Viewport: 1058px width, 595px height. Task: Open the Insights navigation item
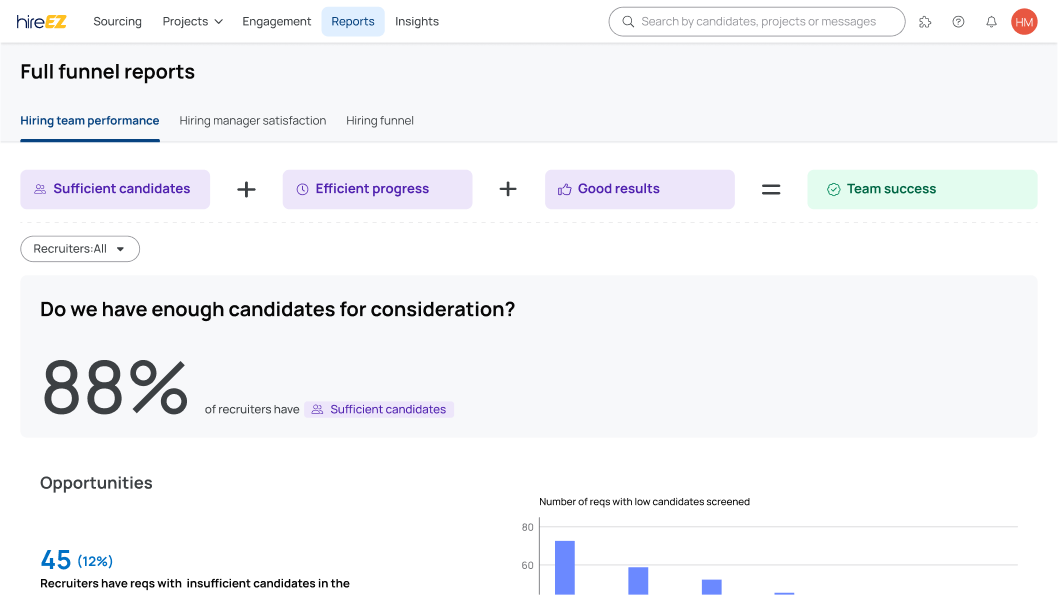(x=416, y=21)
